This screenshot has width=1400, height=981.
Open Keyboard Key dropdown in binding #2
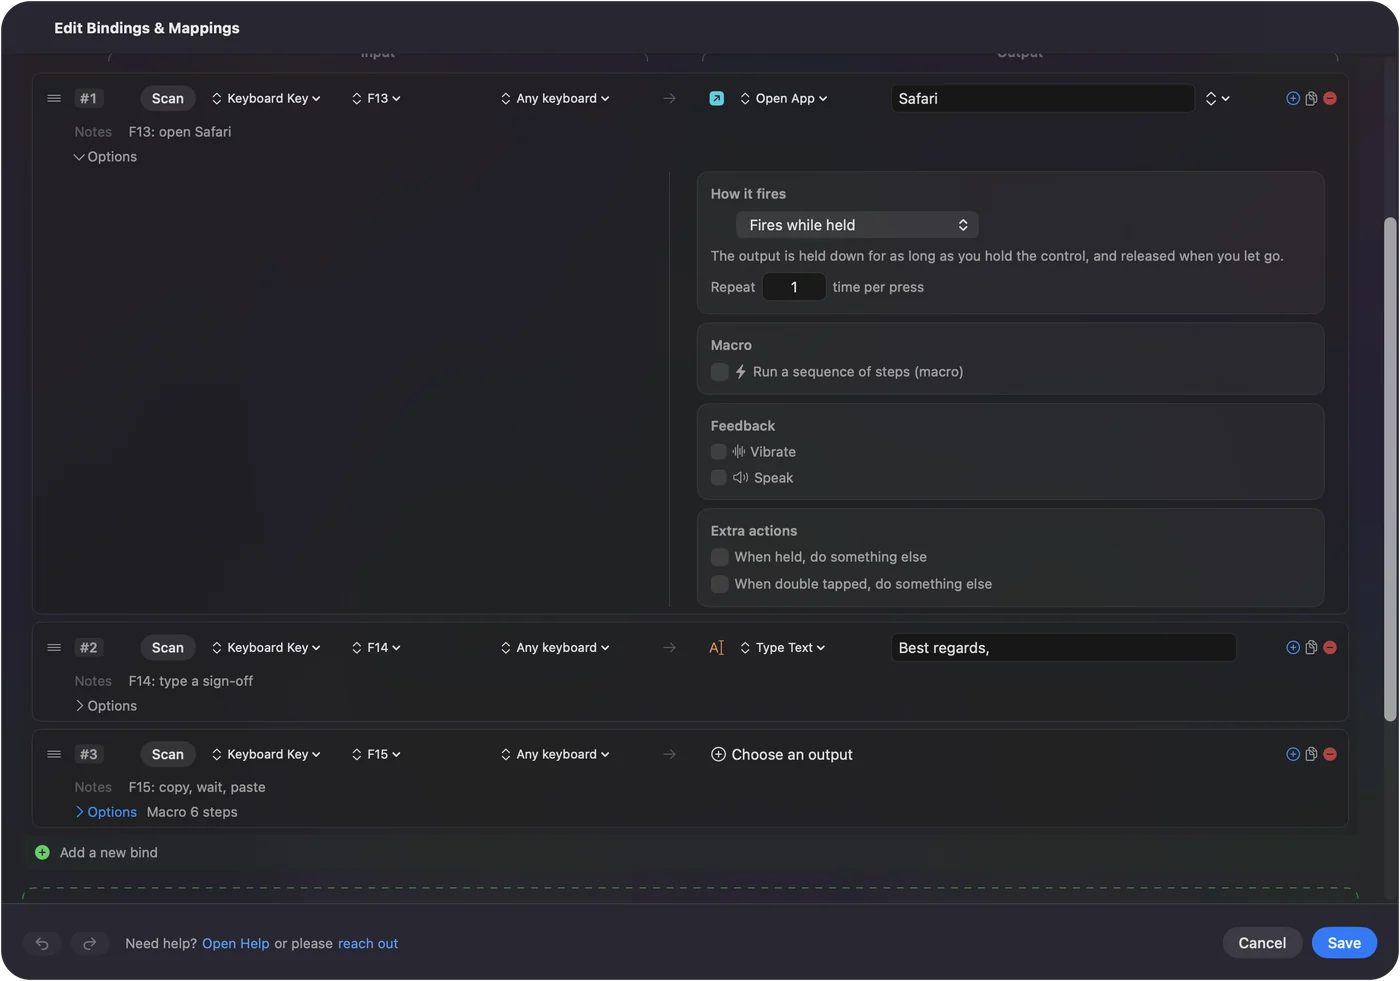point(266,647)
